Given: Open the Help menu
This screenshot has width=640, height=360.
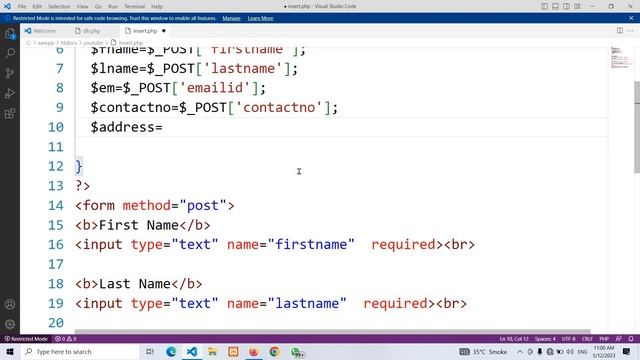Looking at the screenshot, I should (157, 6).
